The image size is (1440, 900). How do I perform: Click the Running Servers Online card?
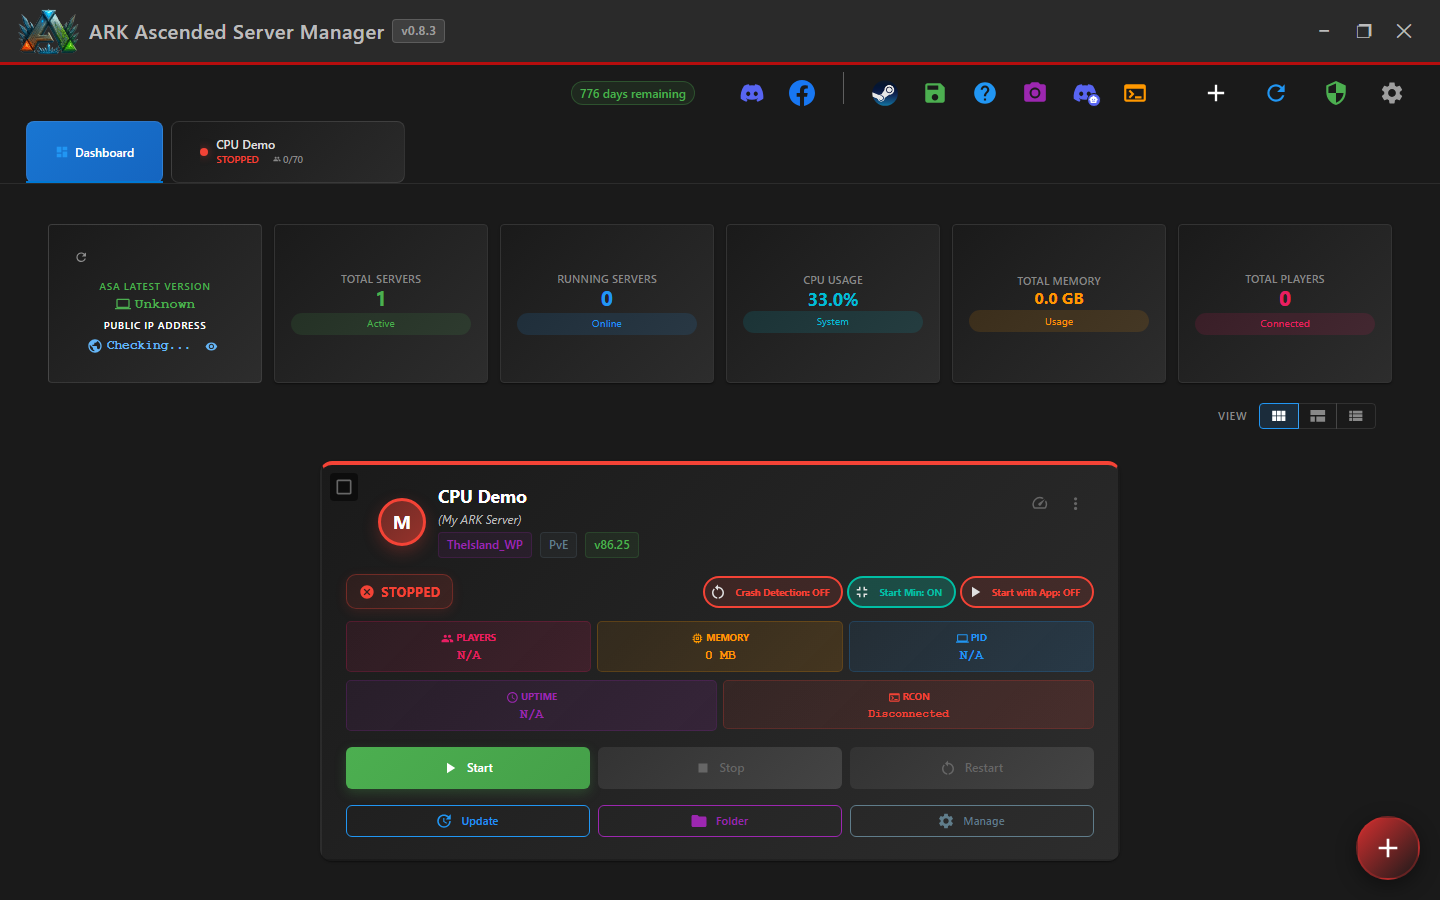(607, 303)
